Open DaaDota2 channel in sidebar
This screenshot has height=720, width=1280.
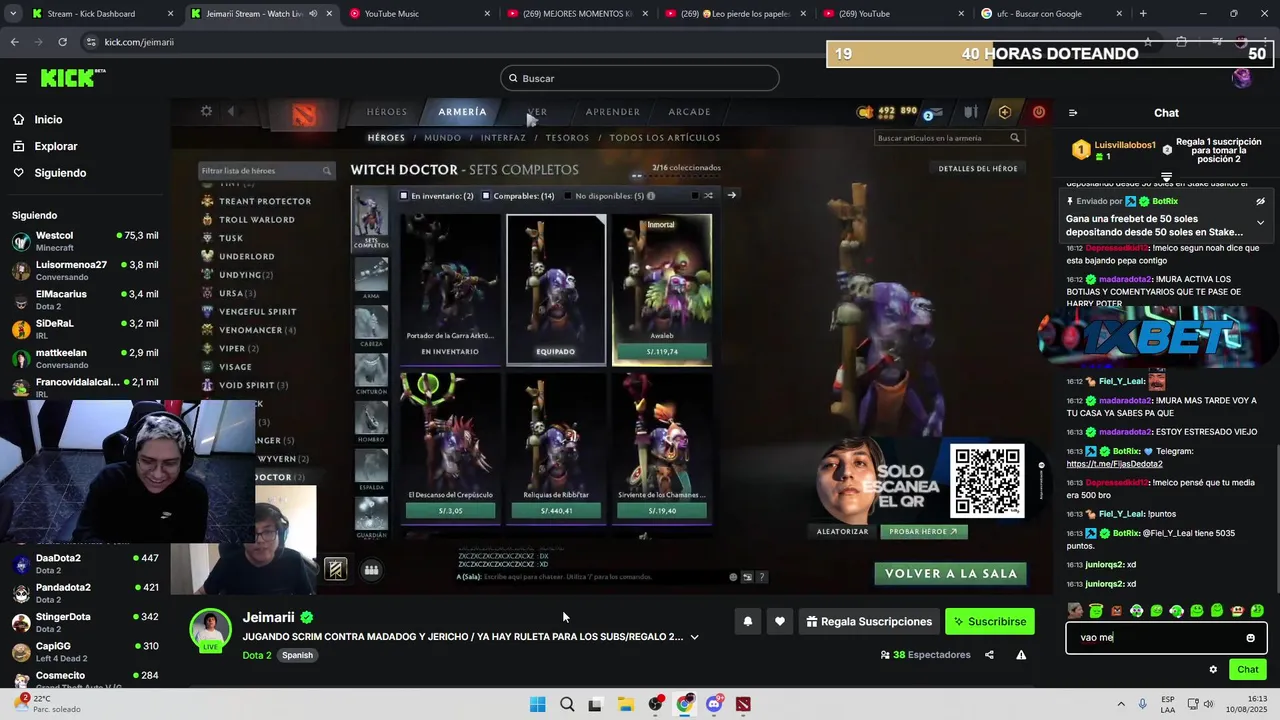[85, 564]
